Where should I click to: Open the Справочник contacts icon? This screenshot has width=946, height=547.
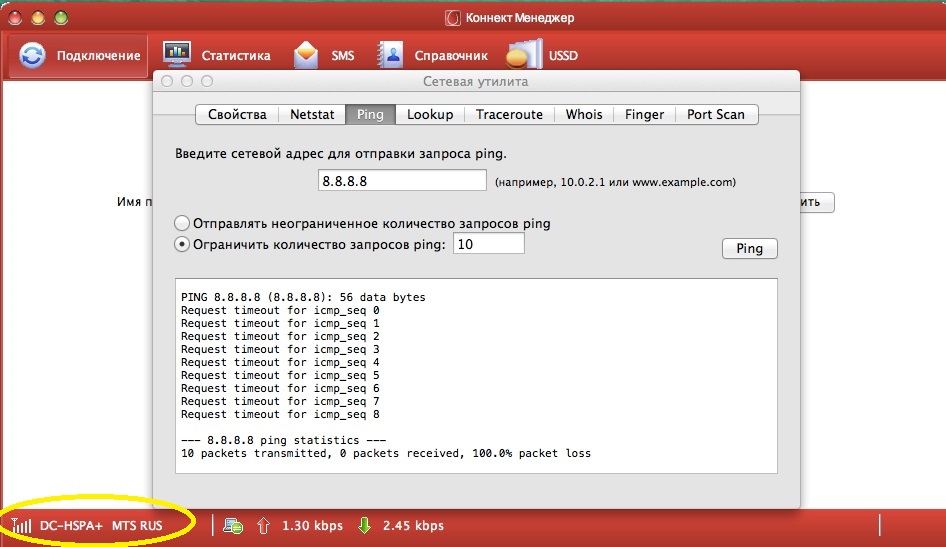pos(390,55)
